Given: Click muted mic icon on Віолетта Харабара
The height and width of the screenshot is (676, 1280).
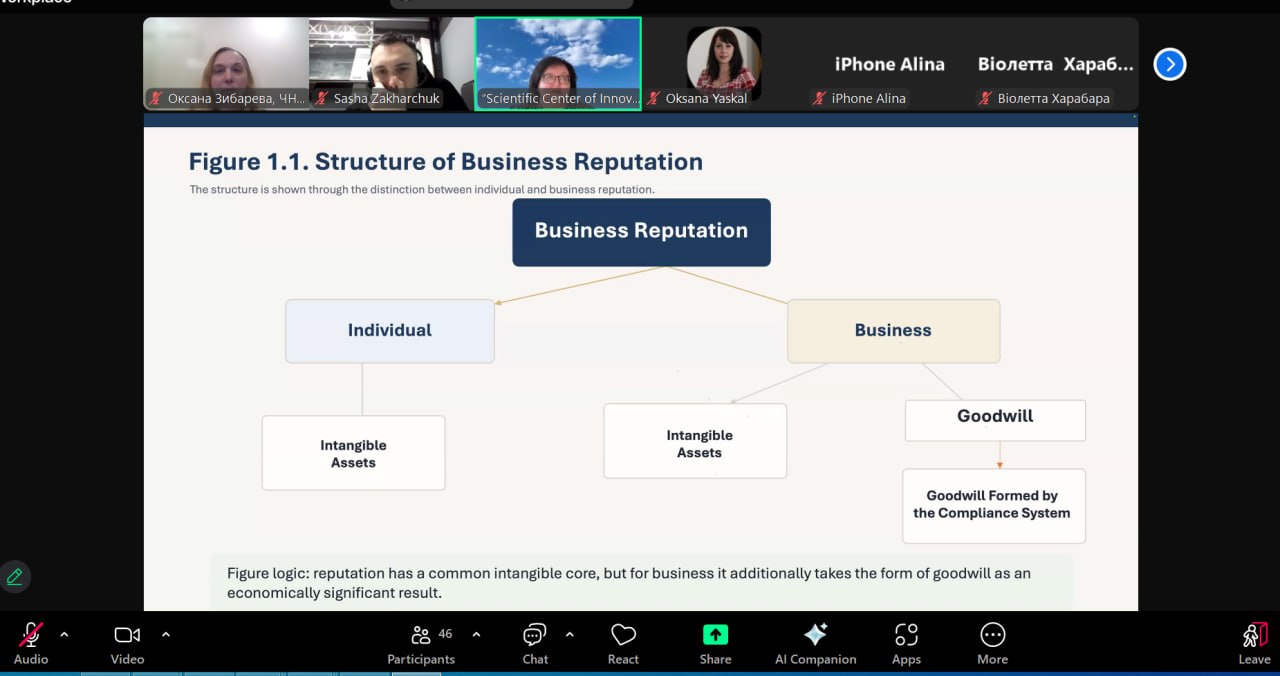Looking at the screenshot, I should tap(986, 98).
